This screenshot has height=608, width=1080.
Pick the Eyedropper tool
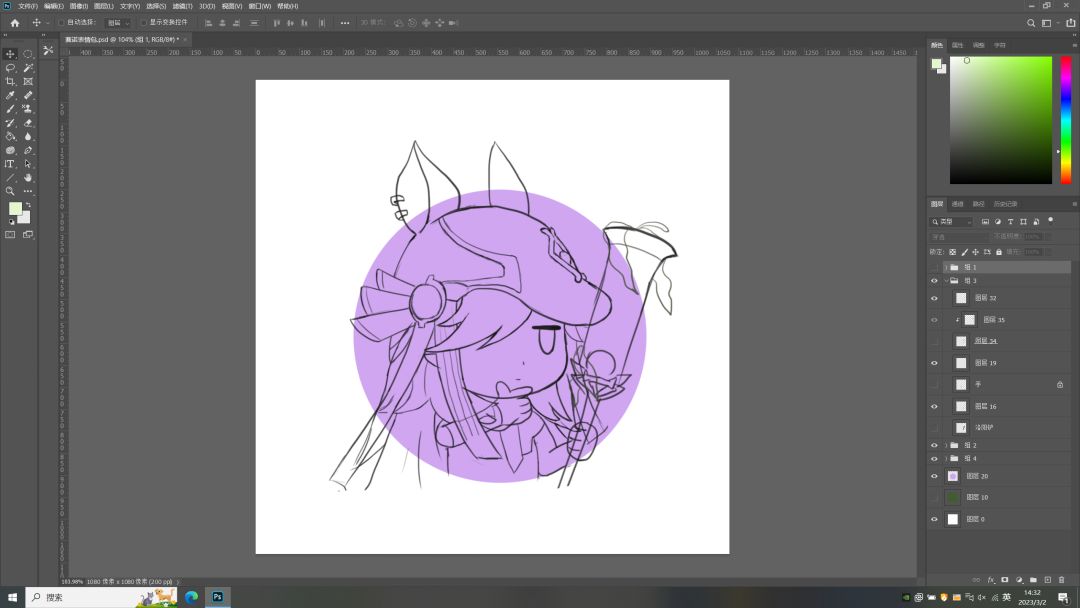[10, 95]
